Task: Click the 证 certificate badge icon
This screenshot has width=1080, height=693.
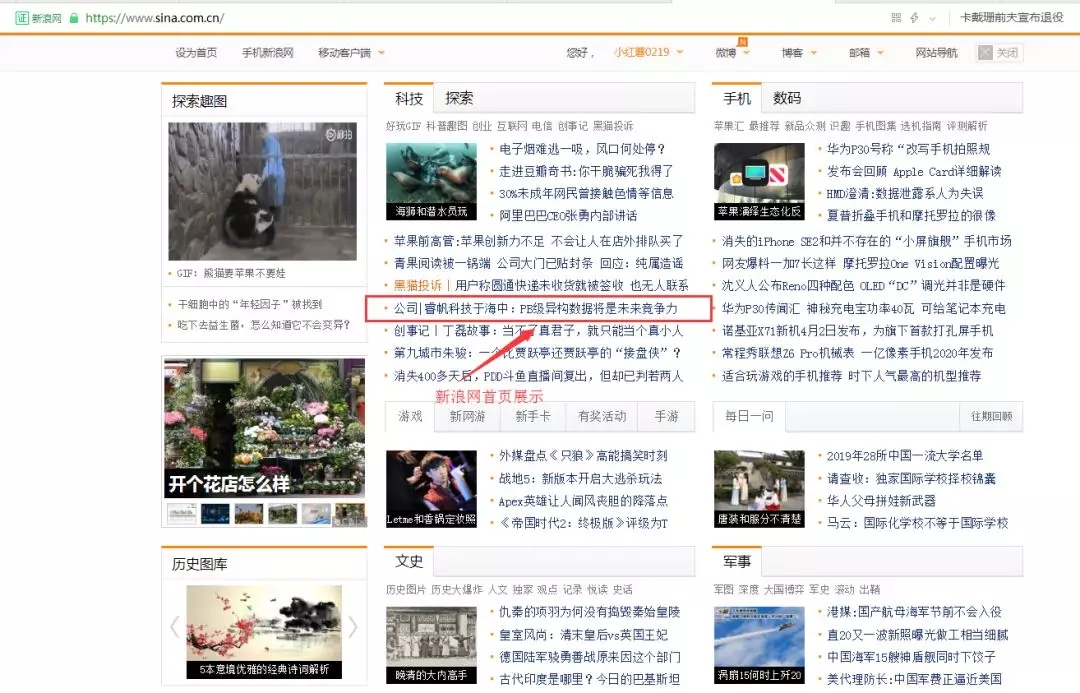Action: 21,18
